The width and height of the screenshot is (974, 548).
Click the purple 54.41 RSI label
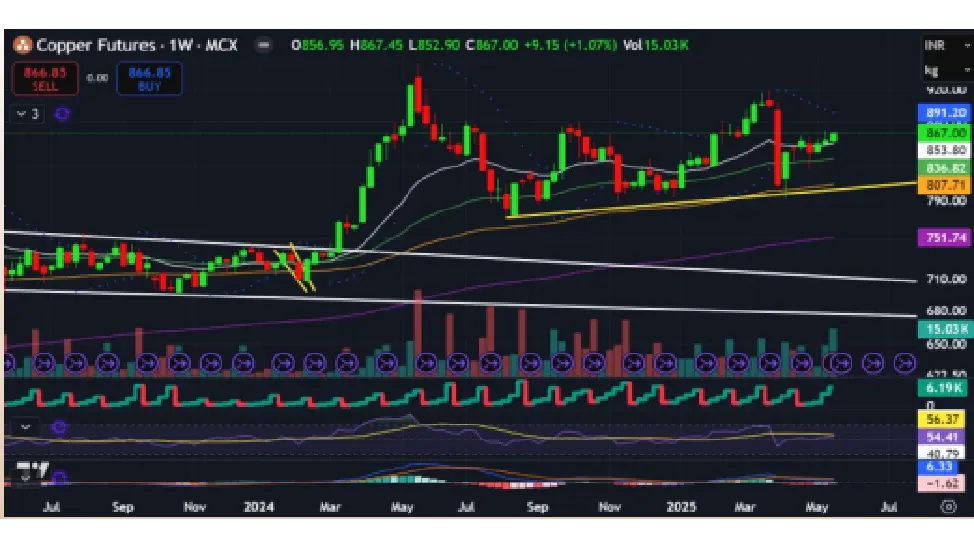click(942, 437)
